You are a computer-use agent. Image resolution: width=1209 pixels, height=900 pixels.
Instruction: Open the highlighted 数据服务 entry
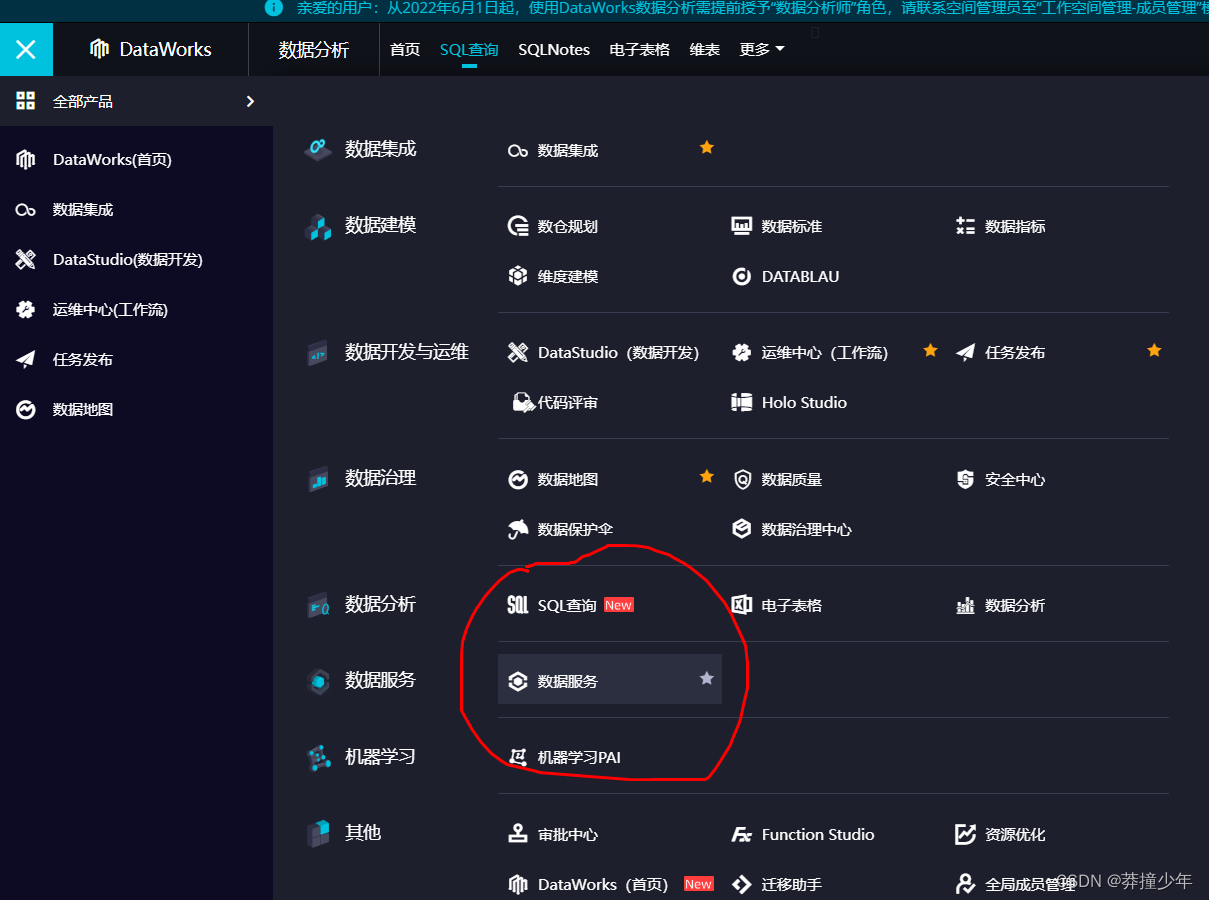609,680
